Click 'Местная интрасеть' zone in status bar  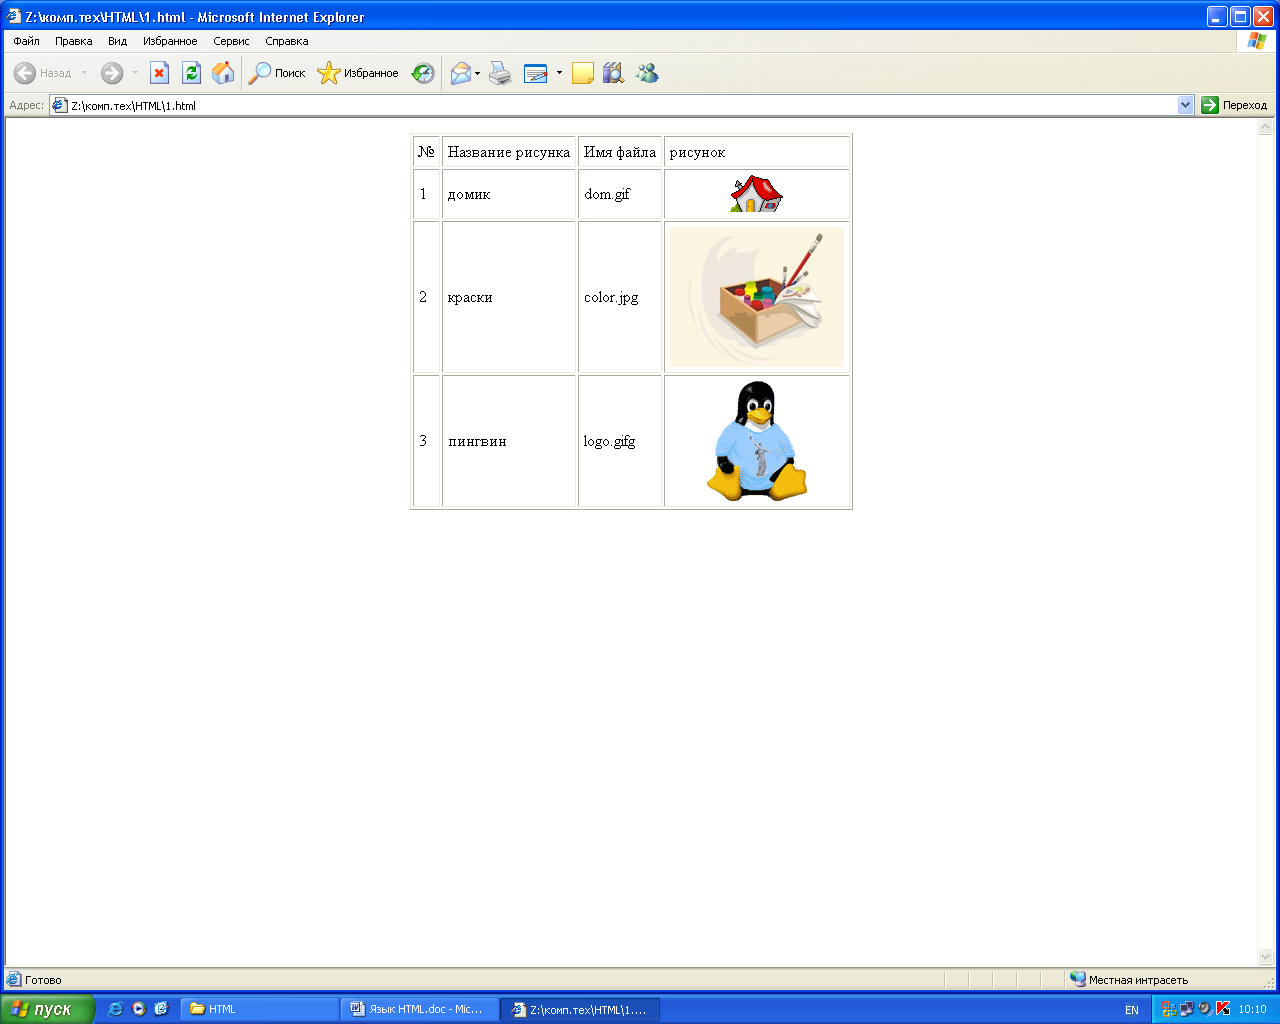click(x=1138, y=980)
